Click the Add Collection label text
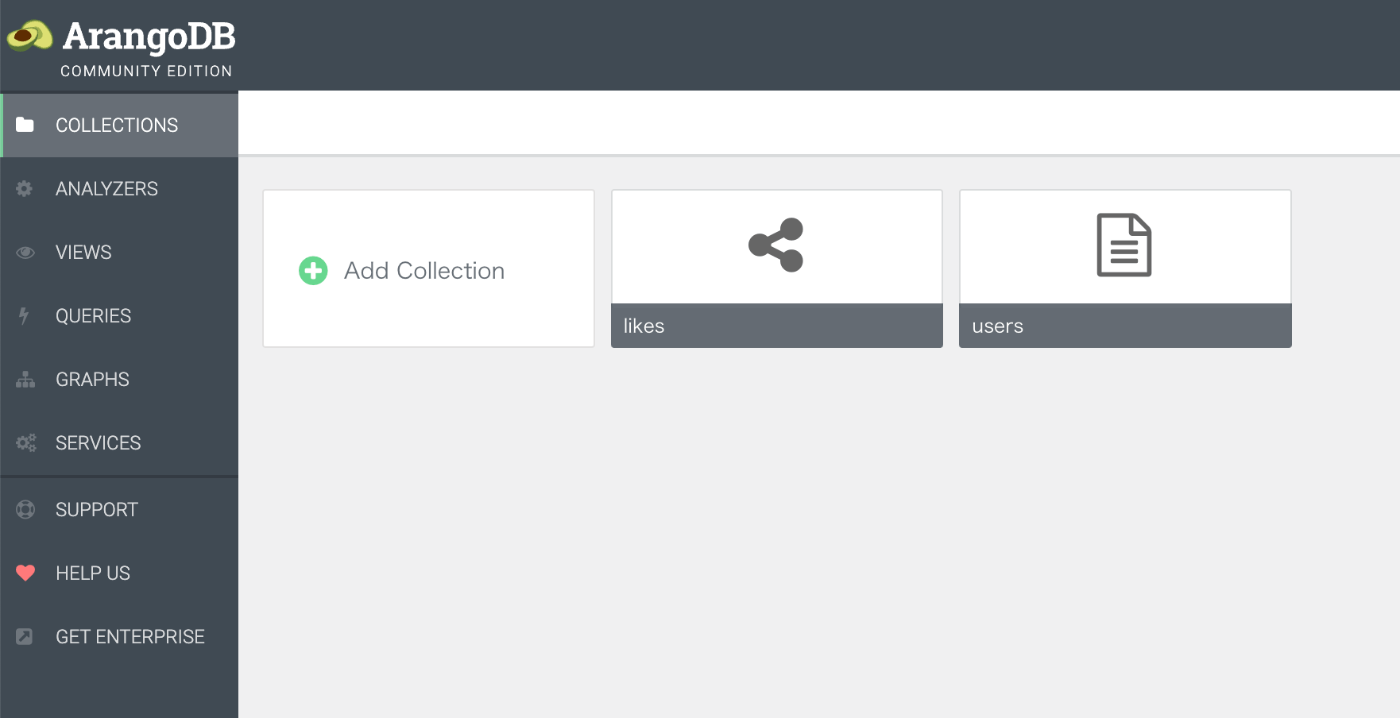The height and width of the screenshot is (718, 1400). 424,271
